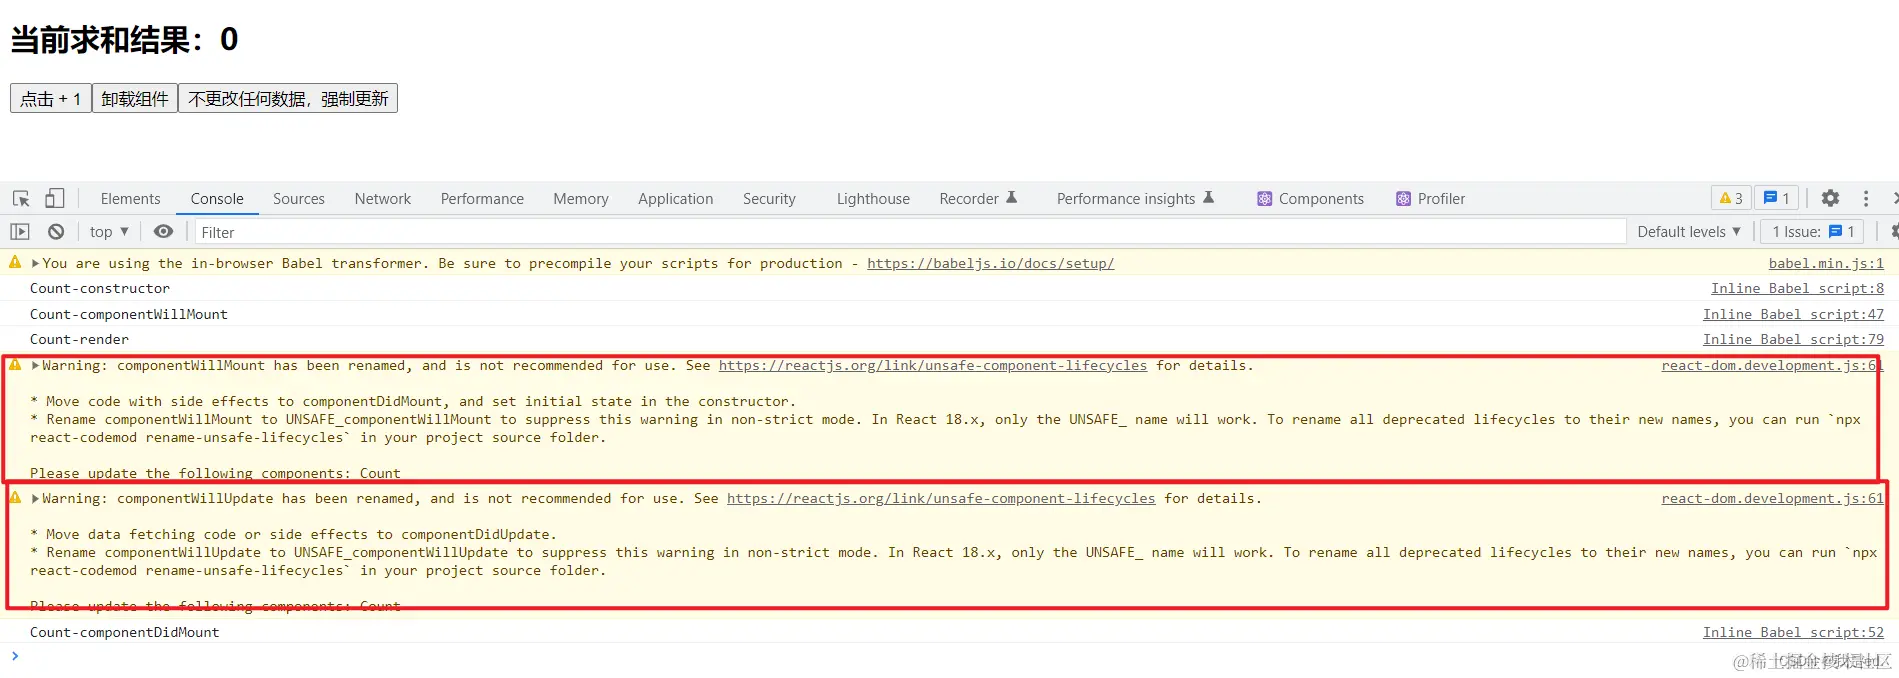Open unsafe-component-lifecycles link in componentWillMount warning
The image size is (1899, 678).
click(933, 365)
